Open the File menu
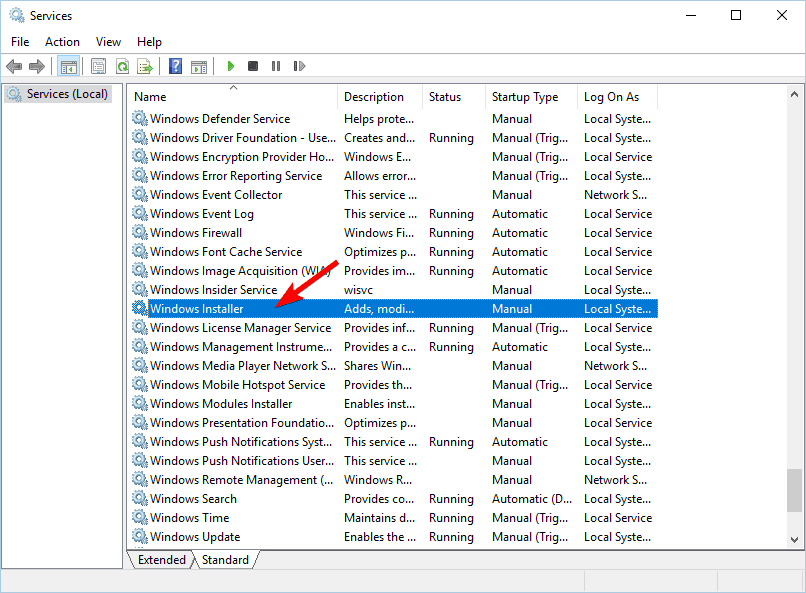Image resolution: width=806 pixels, height=593 pixels. point(20,42)
